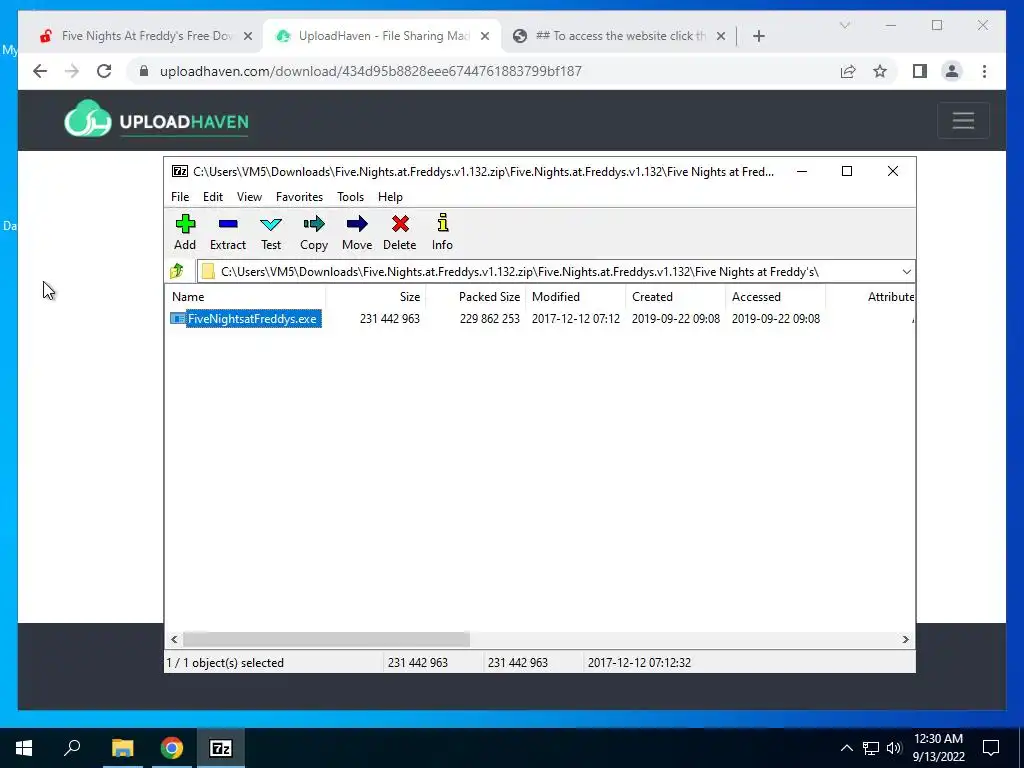Click the scrollbar right arrow

click(x=906, y=639)
